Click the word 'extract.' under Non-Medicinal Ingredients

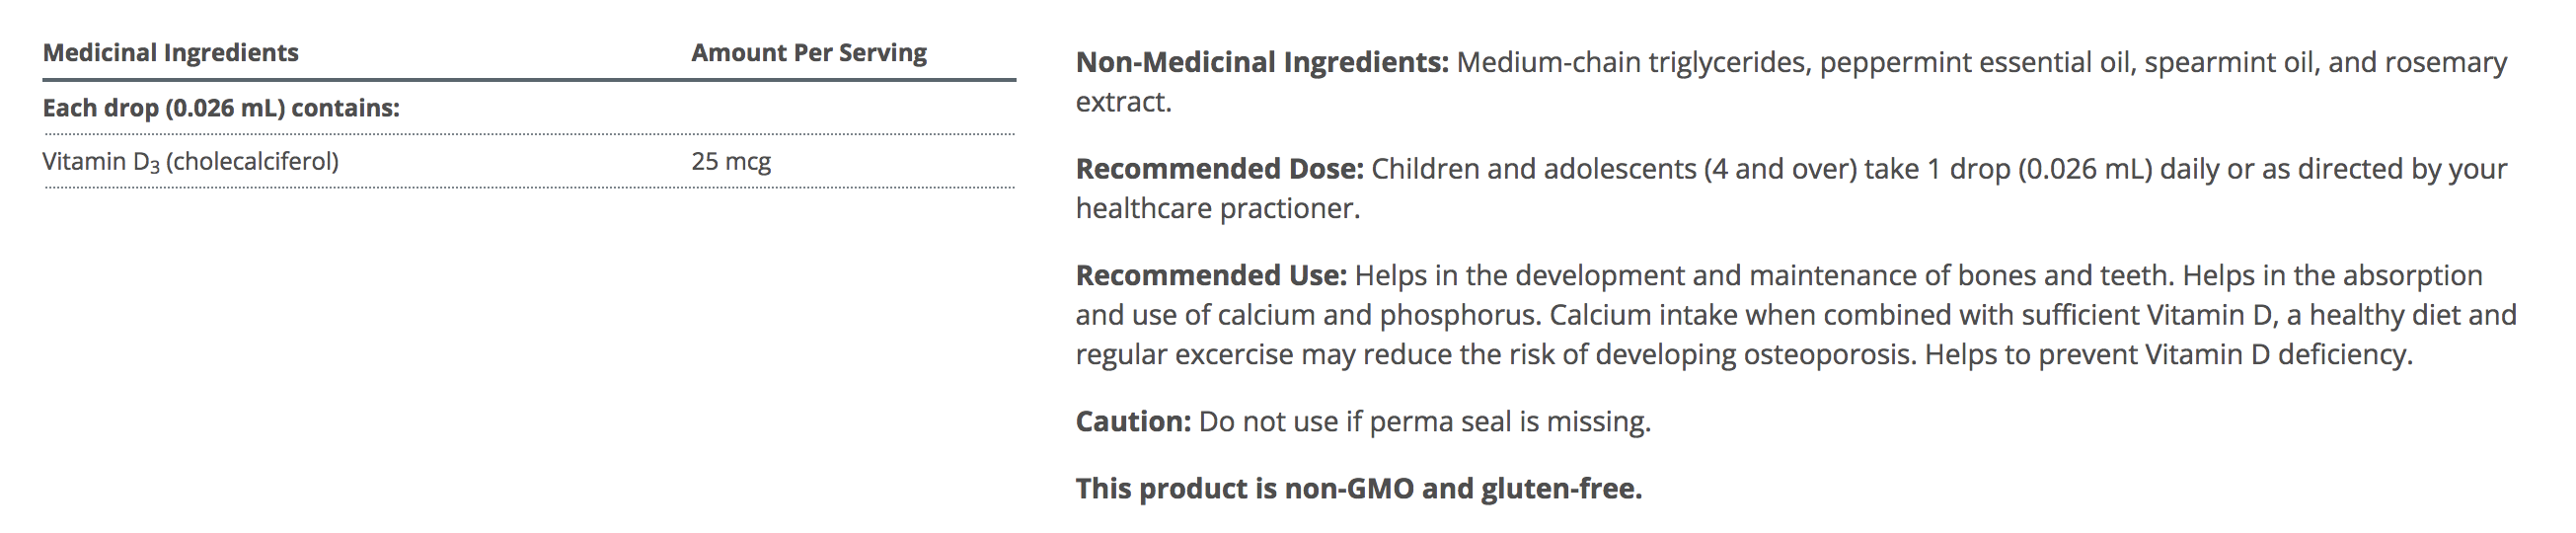pyautogui.click(x=1123, y=102)
